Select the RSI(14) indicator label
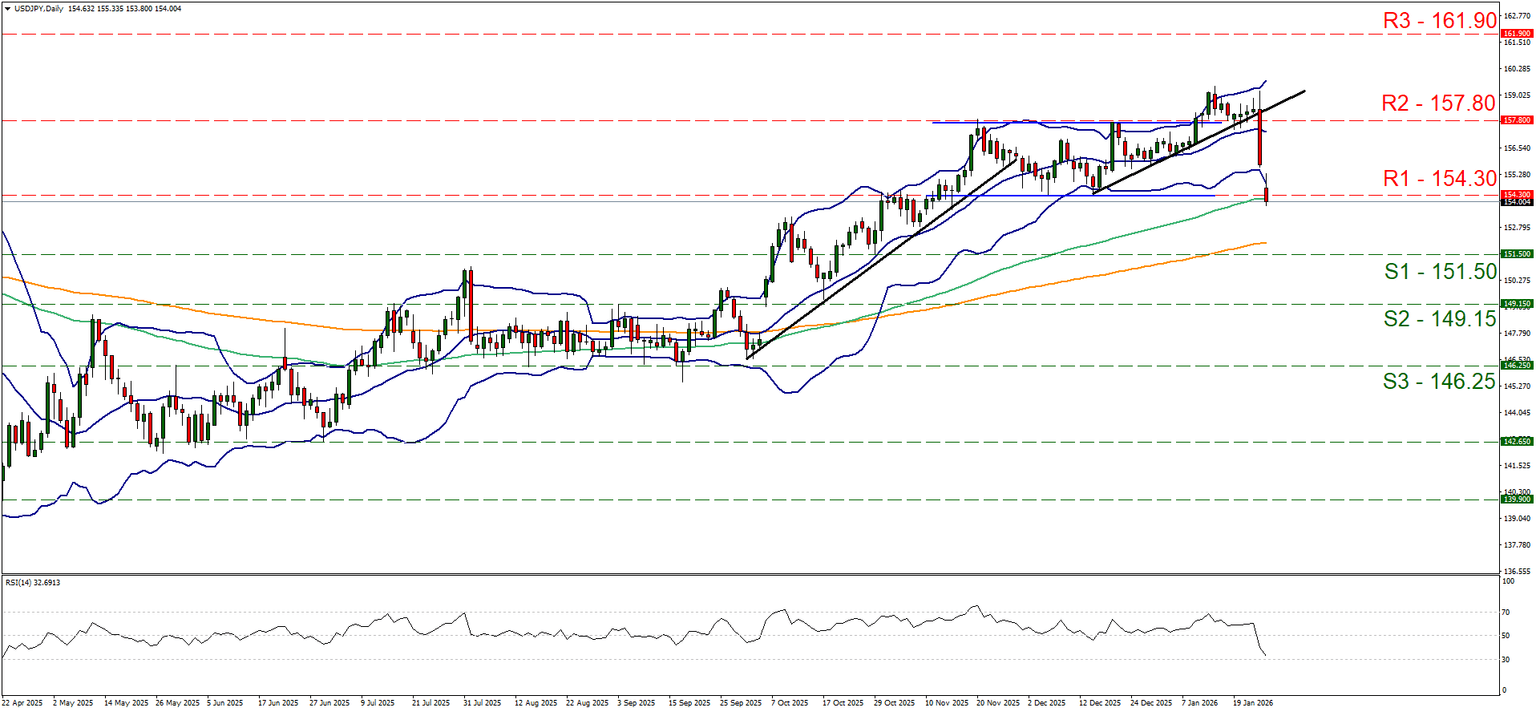 [x=32, y=582]
